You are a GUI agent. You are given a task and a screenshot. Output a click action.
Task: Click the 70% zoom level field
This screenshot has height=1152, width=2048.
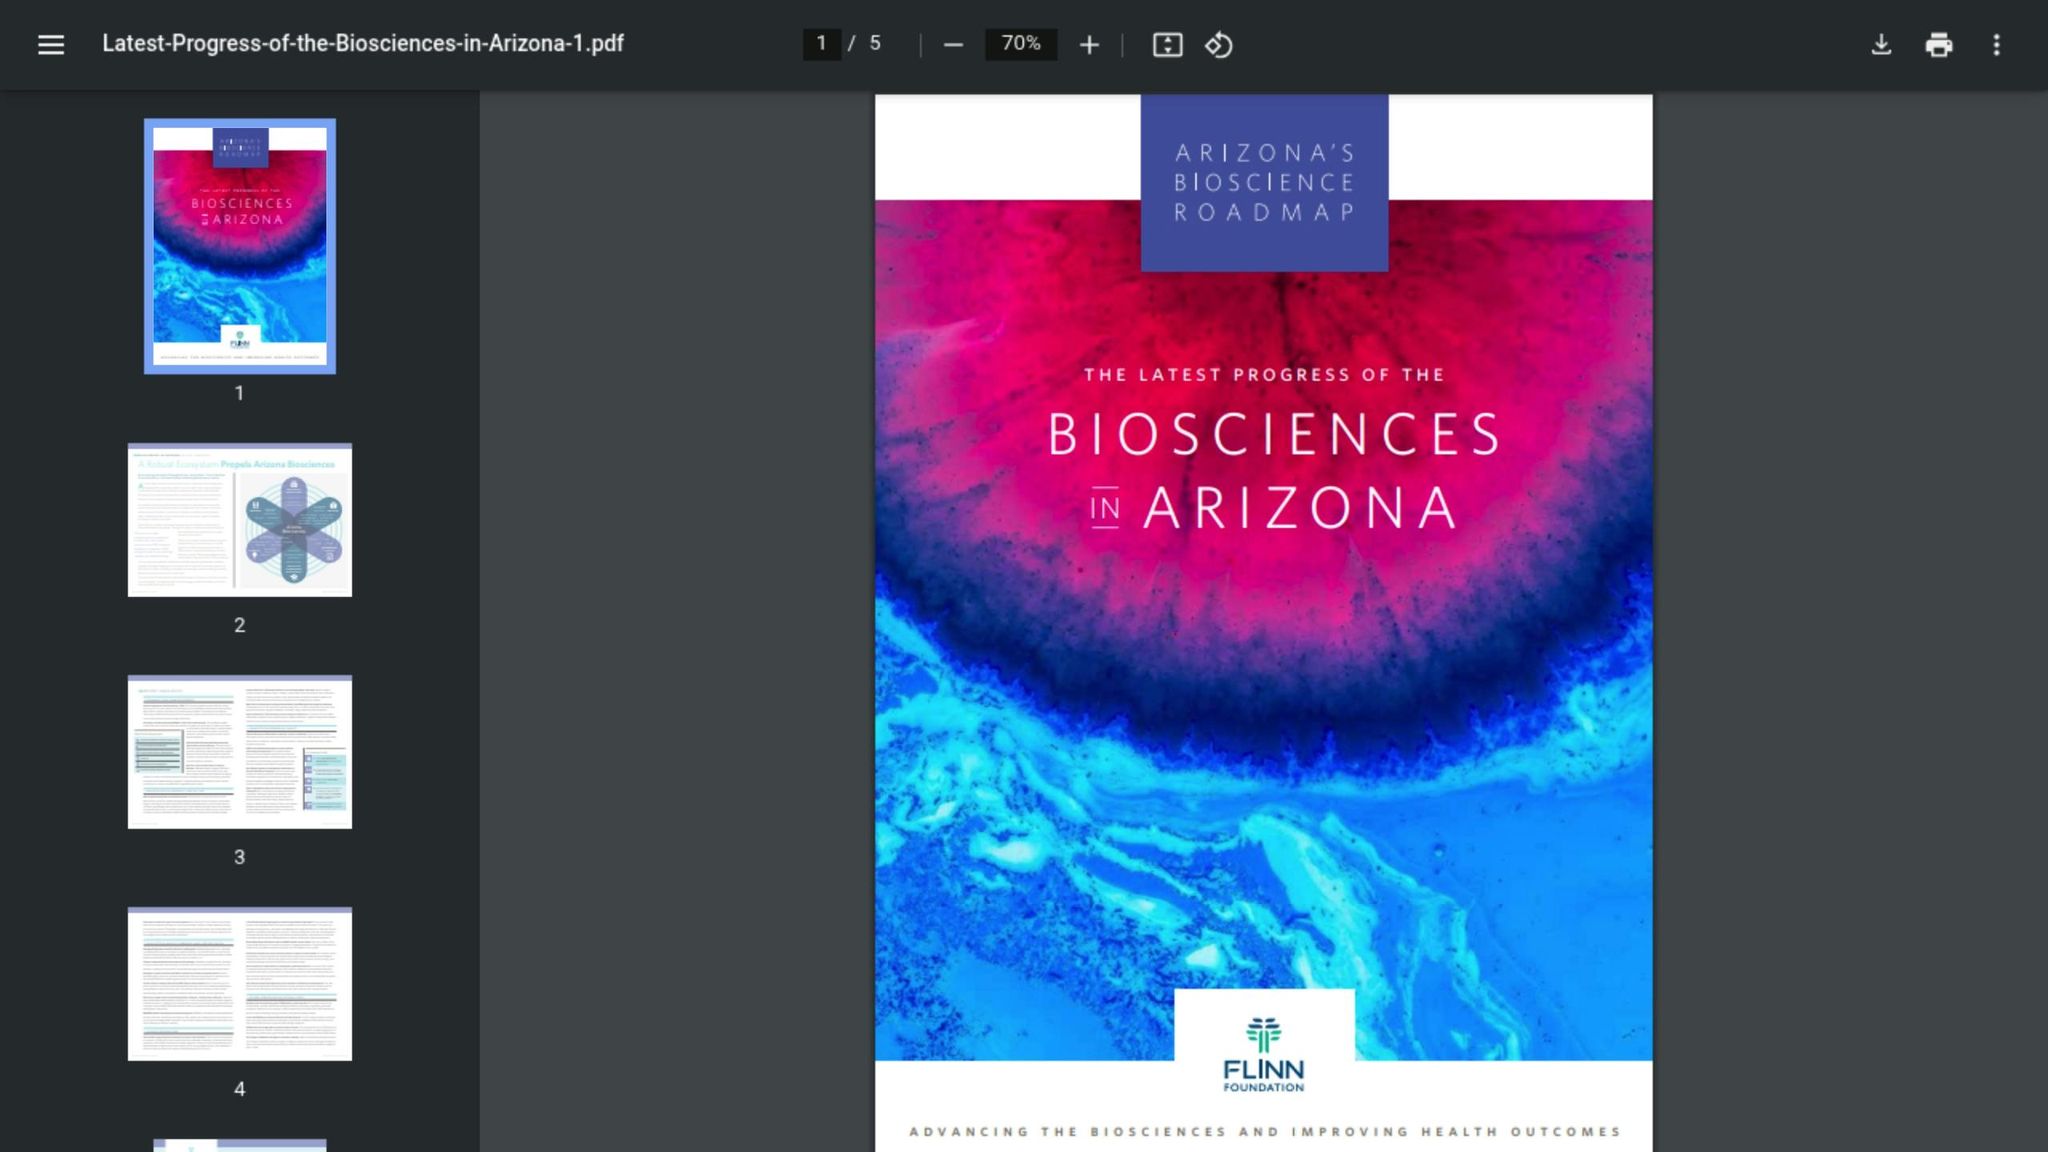[1020, 44]
